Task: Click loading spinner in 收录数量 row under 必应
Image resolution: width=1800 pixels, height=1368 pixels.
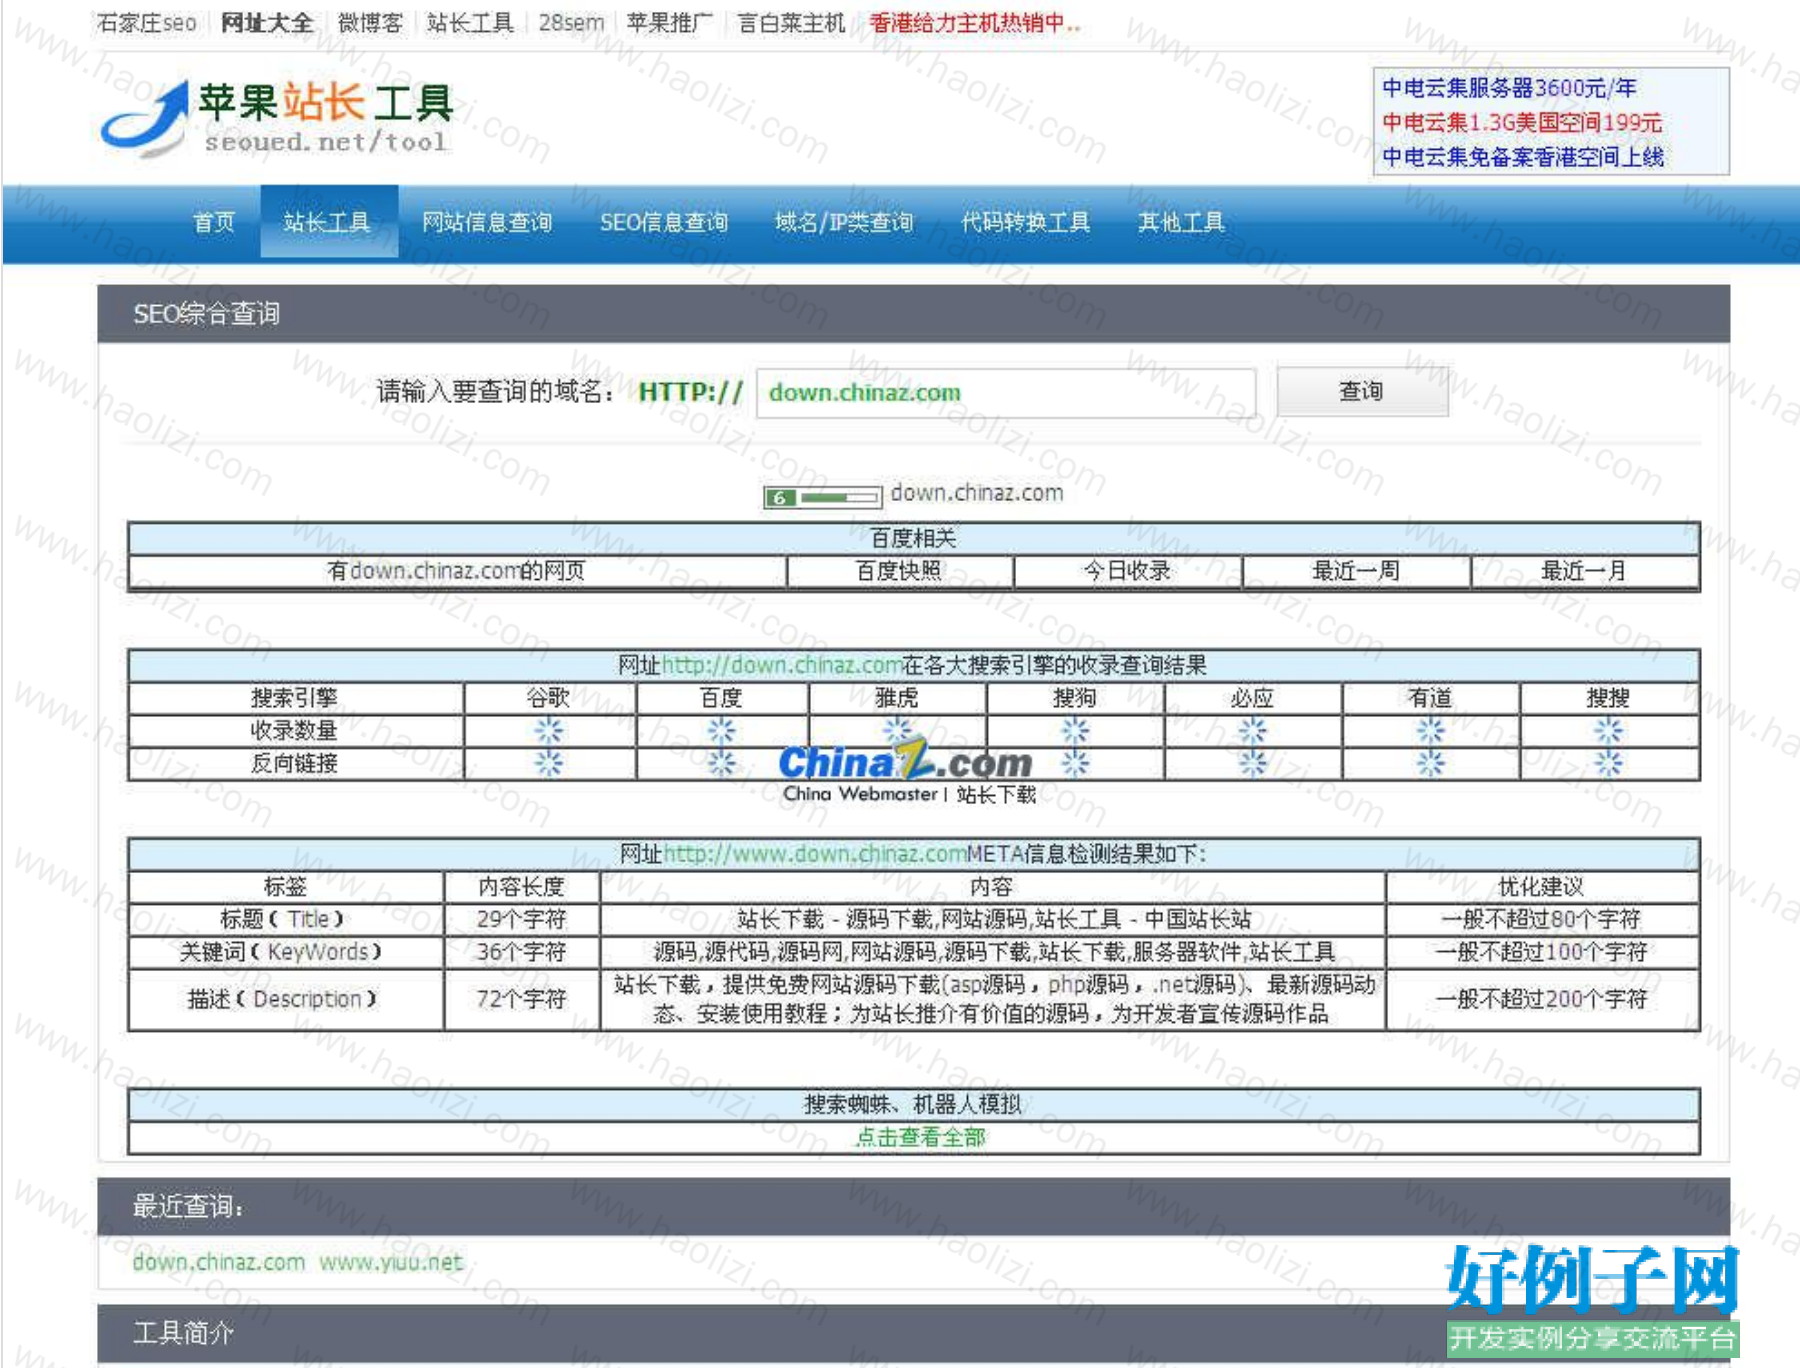Action: tap(1252, 731)
